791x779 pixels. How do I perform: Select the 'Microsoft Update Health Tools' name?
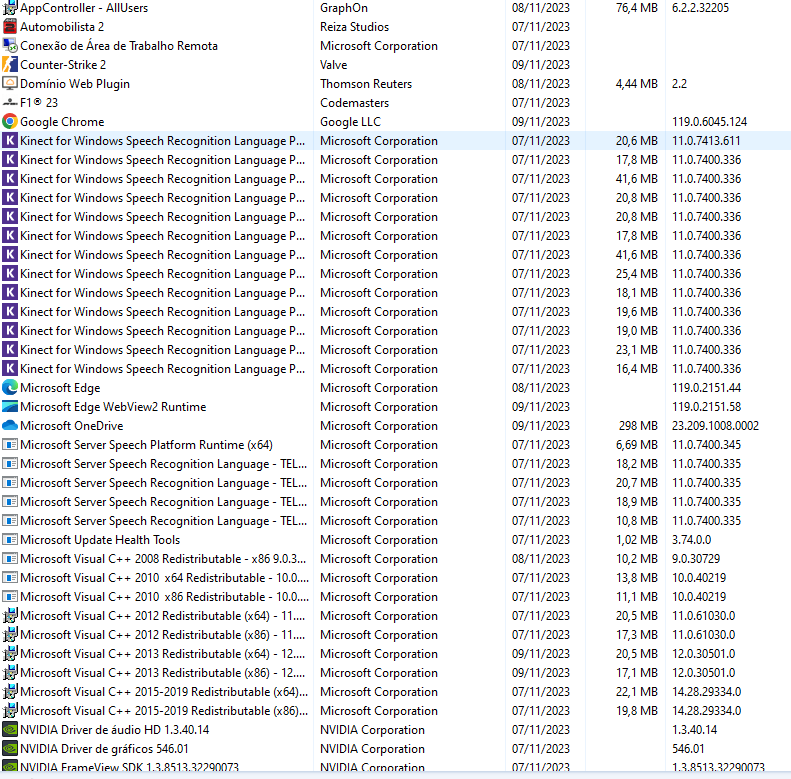pos(100,539)
